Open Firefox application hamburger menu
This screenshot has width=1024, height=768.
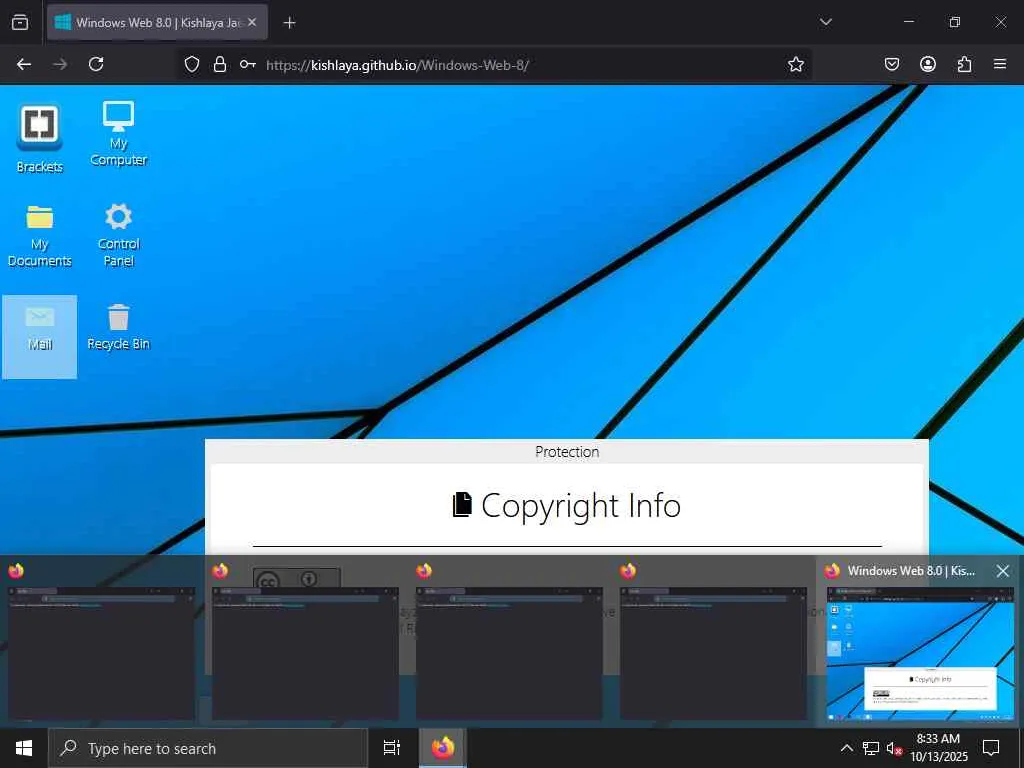1000,64
